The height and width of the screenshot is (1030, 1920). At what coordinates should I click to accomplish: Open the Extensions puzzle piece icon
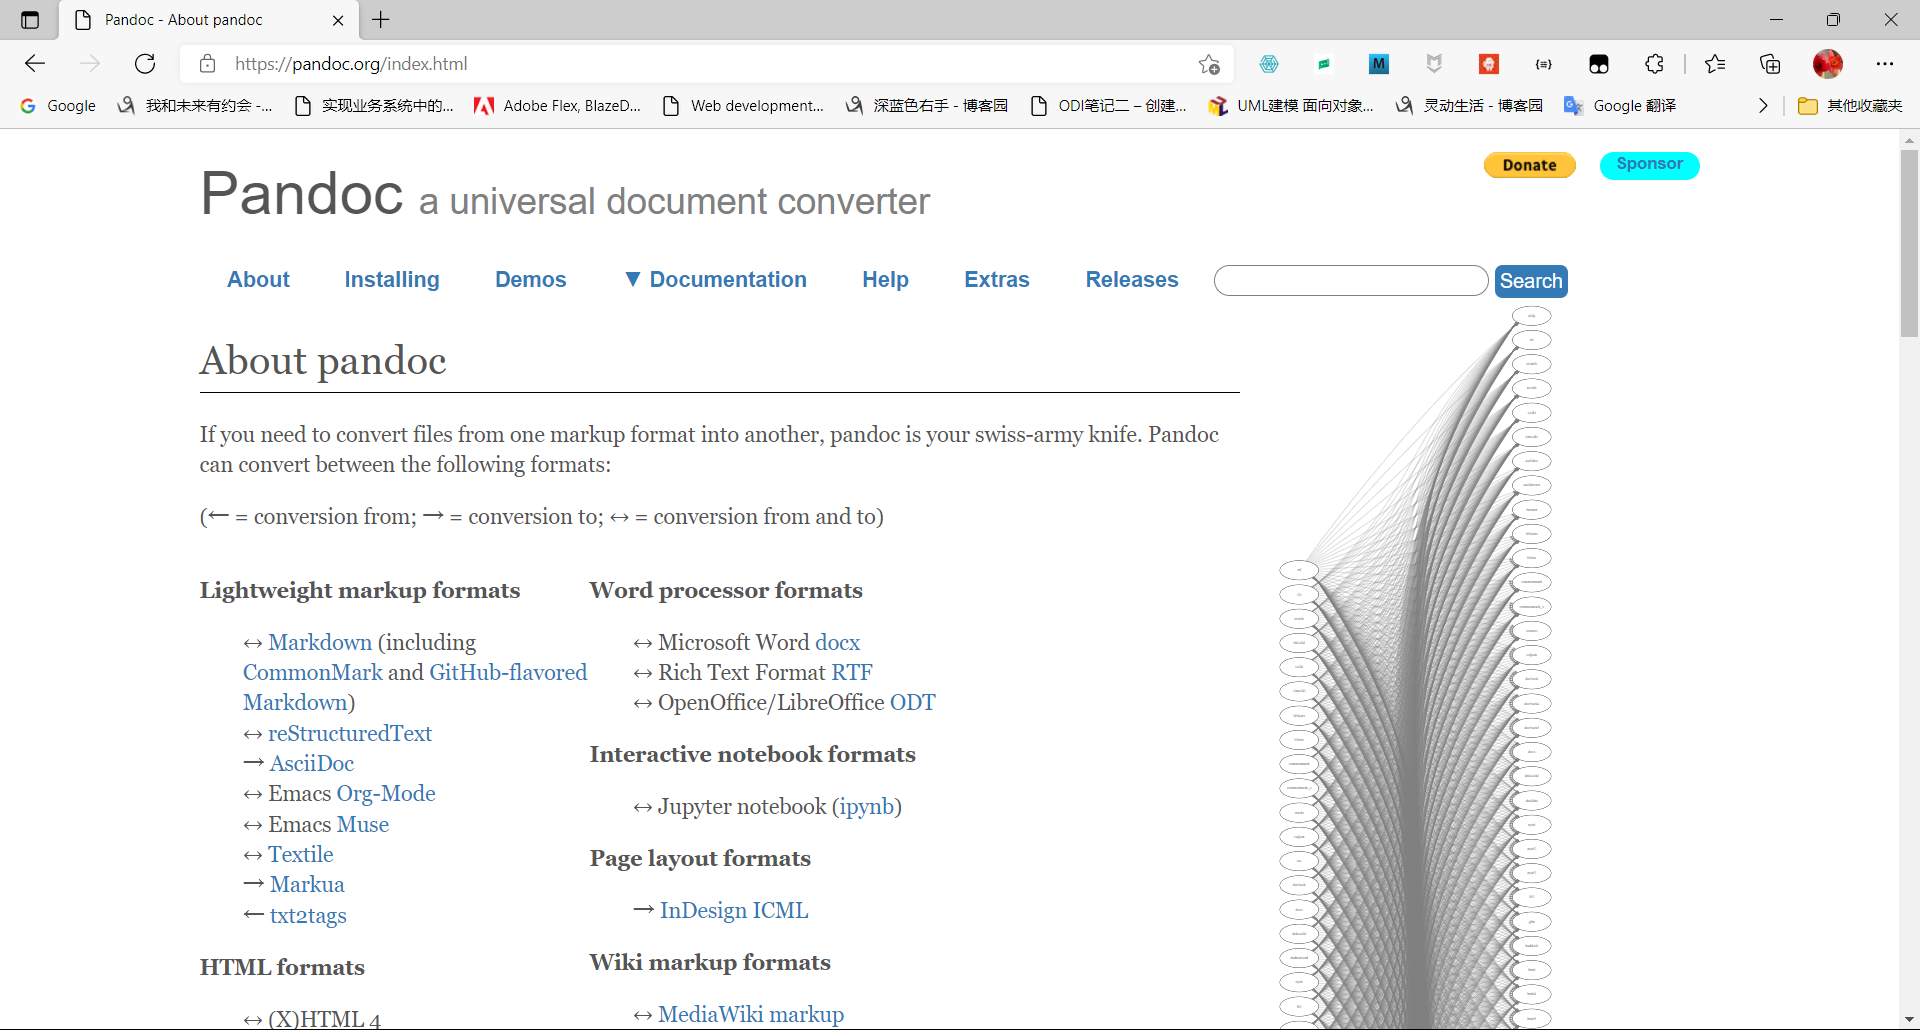pos(1654,64)
